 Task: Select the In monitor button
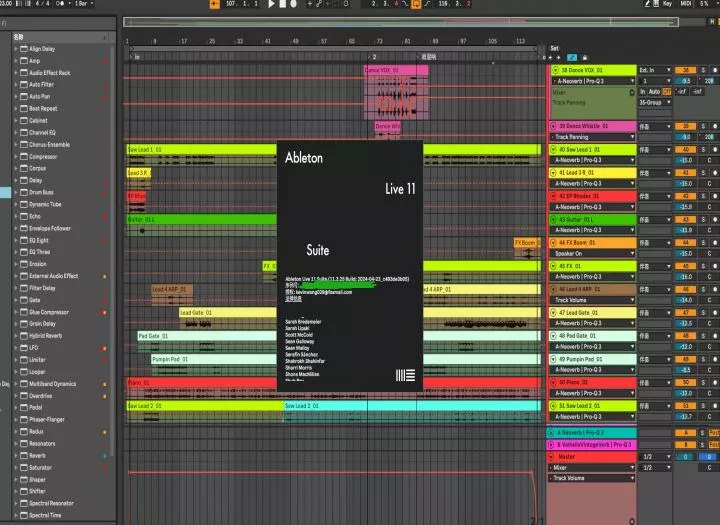pos(643,92)
